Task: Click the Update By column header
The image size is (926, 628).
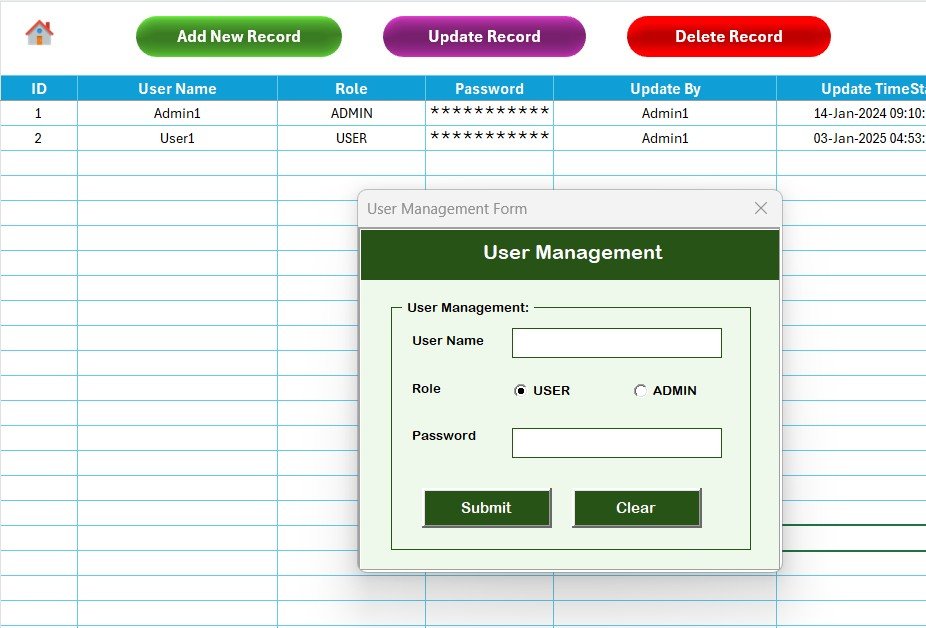Action: (x=664, y=88)
